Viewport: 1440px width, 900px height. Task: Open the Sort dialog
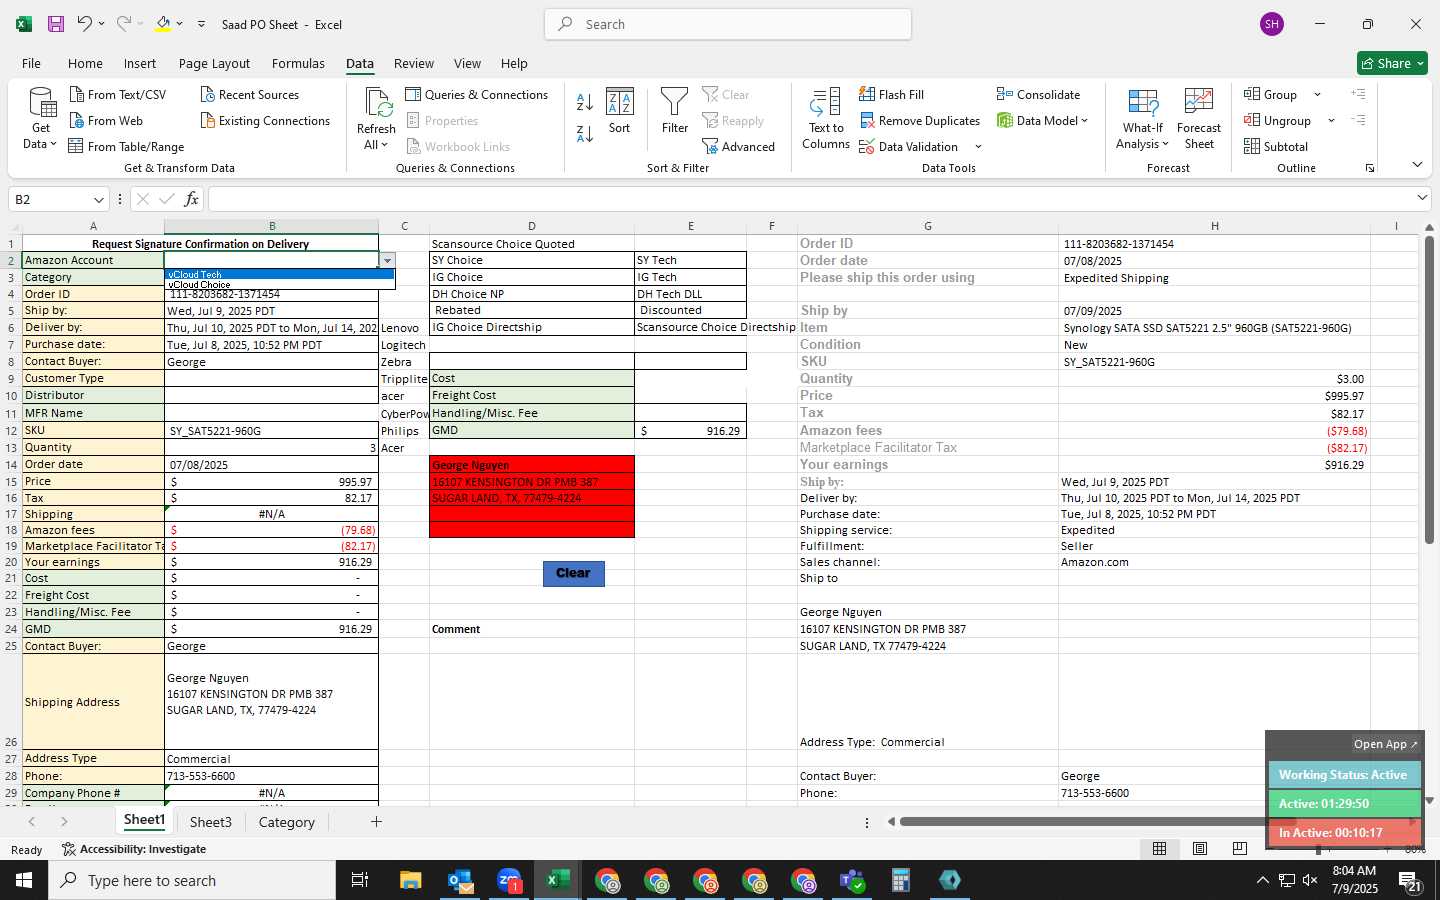(x=620, y=110)
